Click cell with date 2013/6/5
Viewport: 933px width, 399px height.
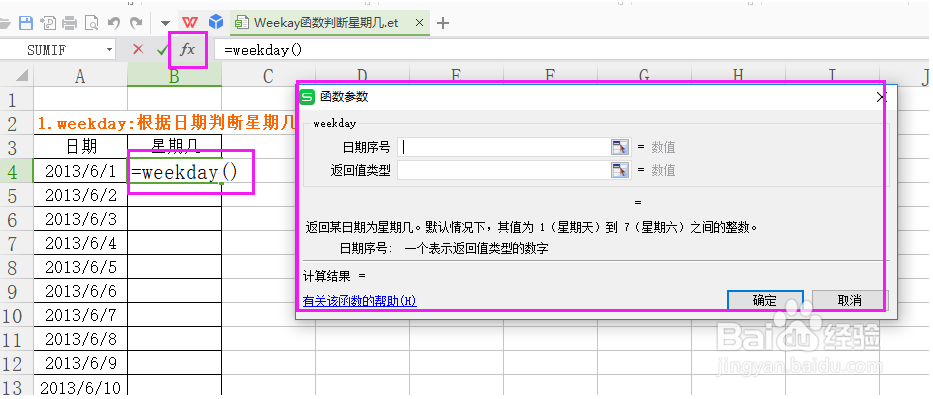tap(80, 267)
